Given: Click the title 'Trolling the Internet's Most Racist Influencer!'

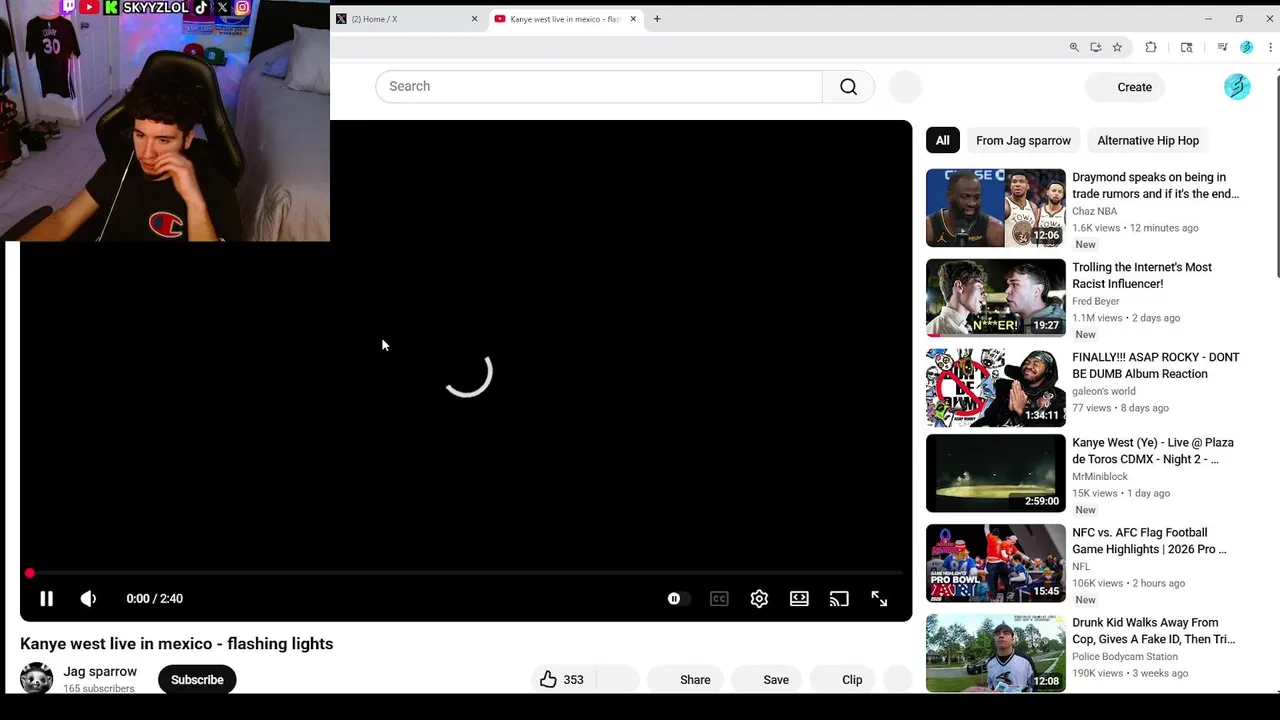Looking at the screenshot, I should click(x=1142, y=275).
